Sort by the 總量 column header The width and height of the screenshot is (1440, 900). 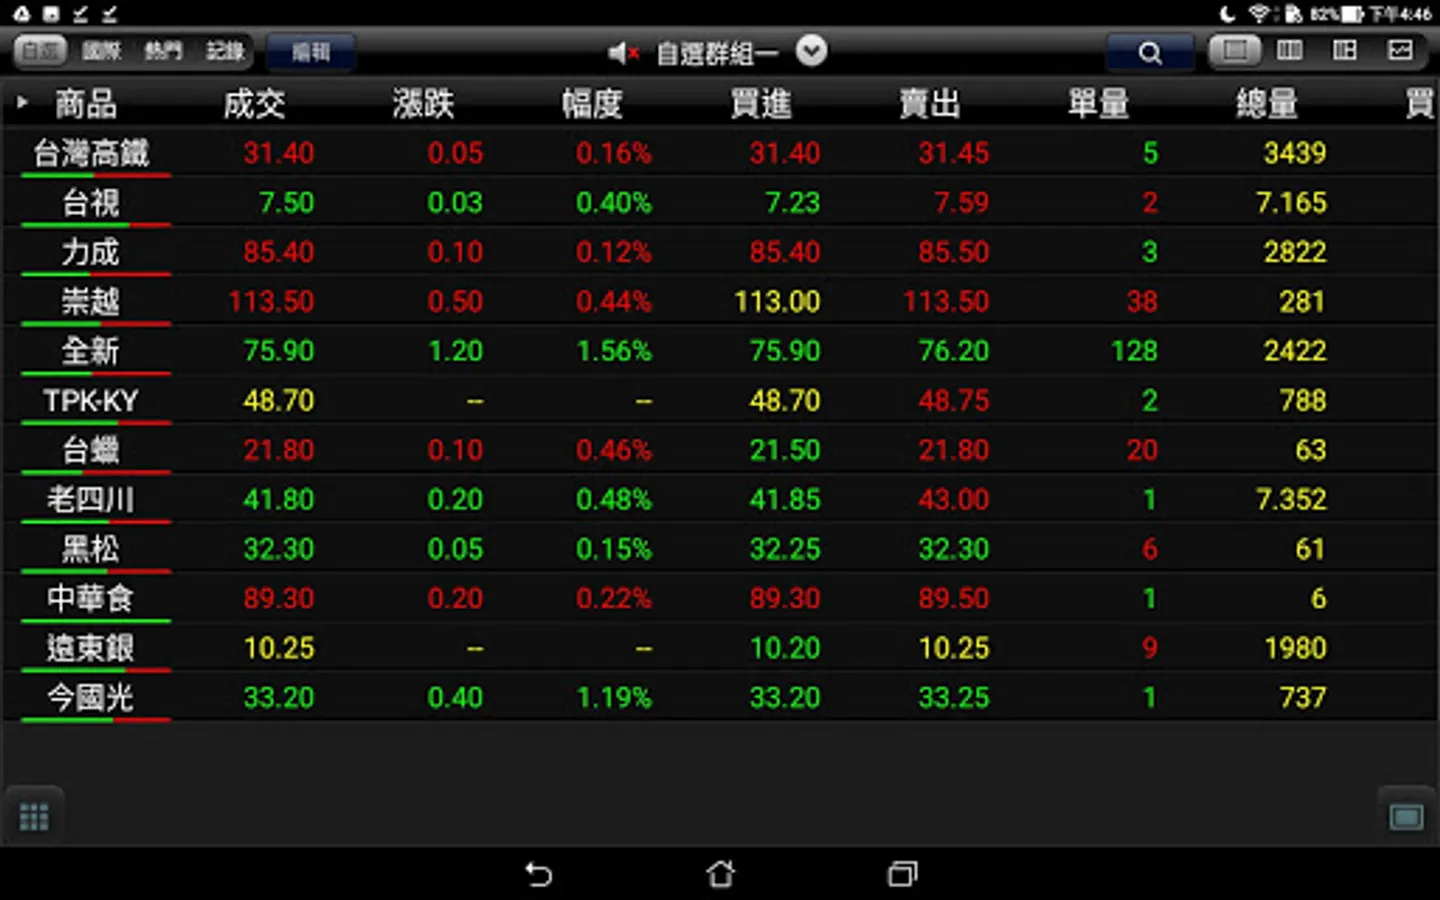coord(1268,103)
